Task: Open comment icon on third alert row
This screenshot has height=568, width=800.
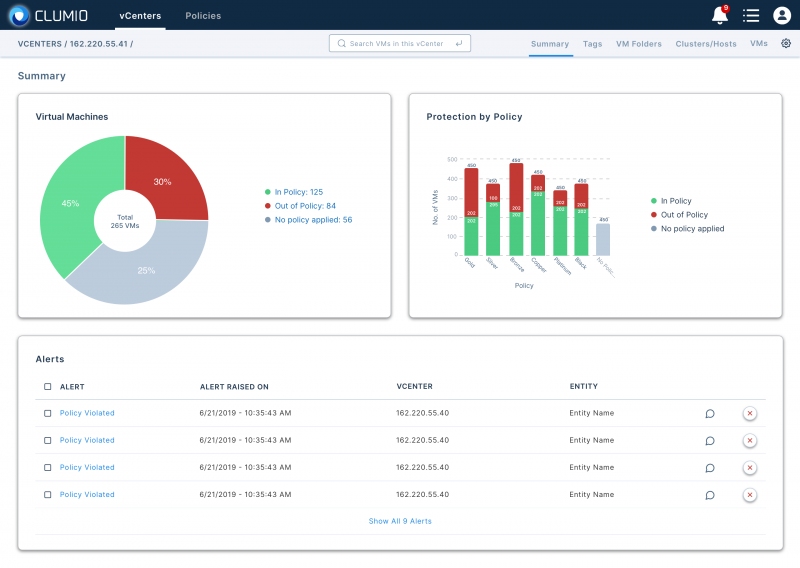Action: pos(710,467)
